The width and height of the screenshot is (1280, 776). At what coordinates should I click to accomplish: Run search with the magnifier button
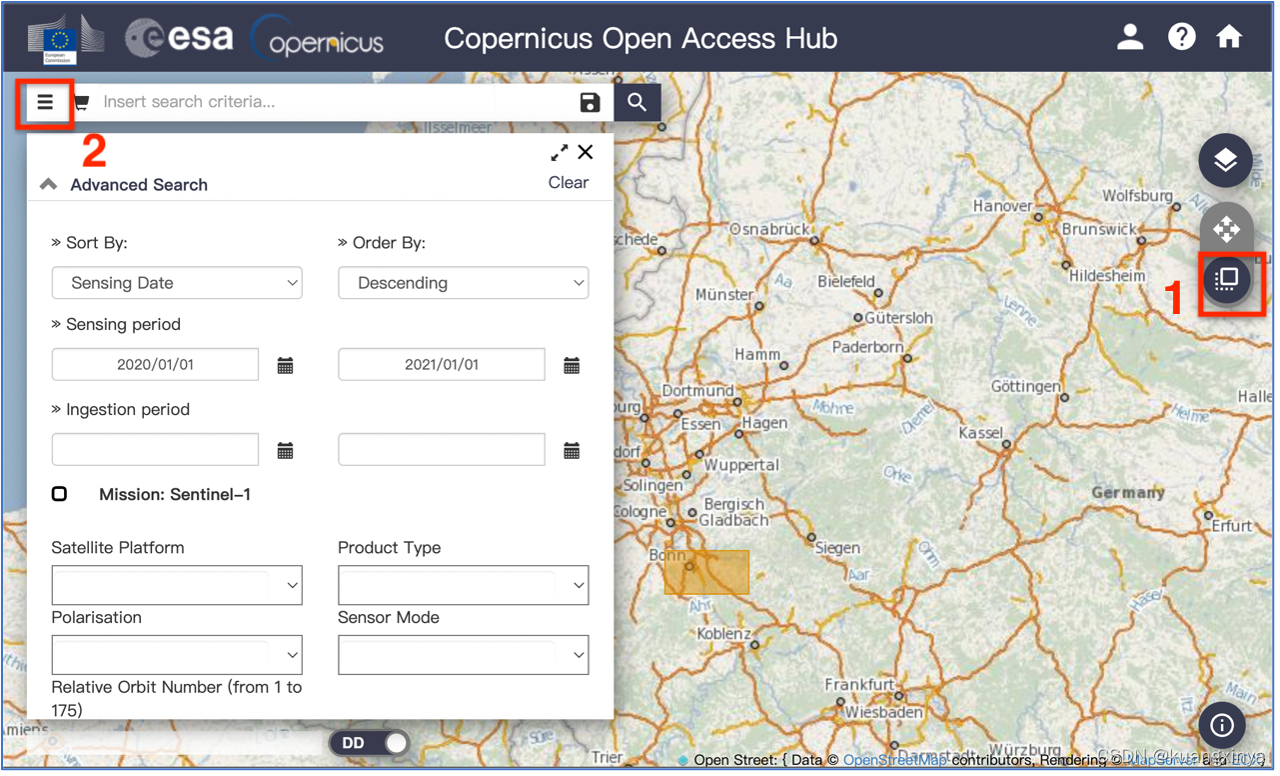tap(637, 102)
